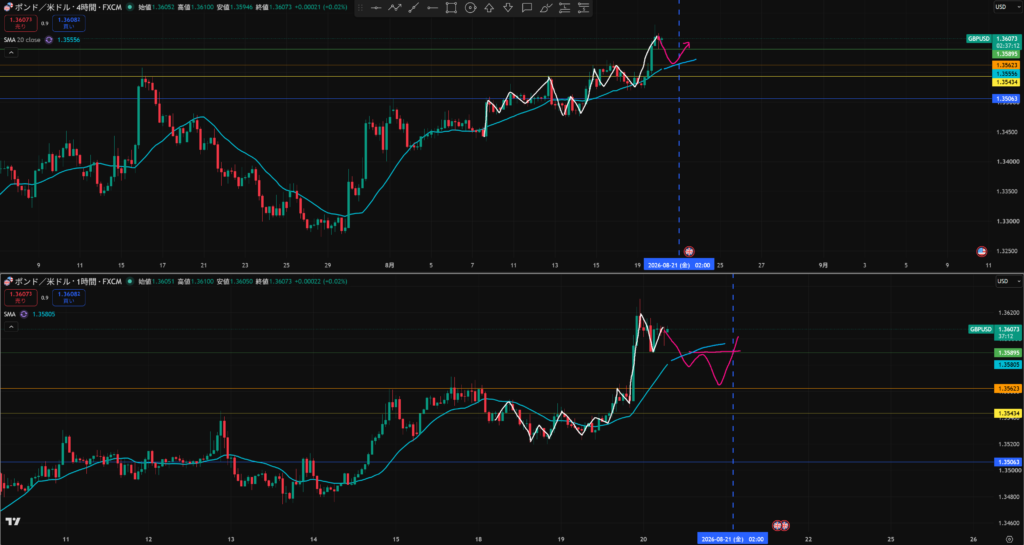Click the blue 1.35063 price tag on the lower axis
Screen dimensions: 1024x545
[1006, 462]
